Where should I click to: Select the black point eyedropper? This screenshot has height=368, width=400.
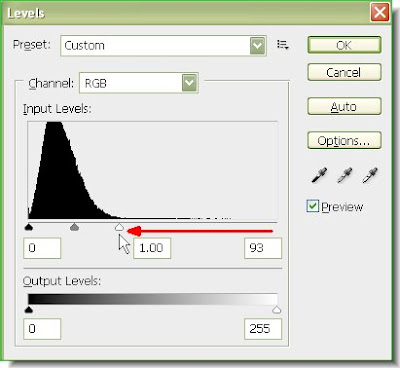(x=319, y=175)
